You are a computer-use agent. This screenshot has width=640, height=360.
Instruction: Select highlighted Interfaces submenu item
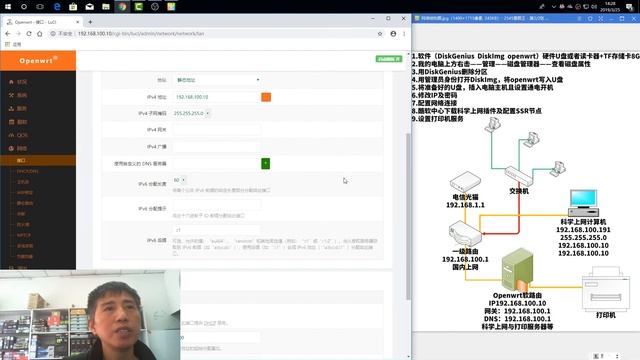pos(38,160)
